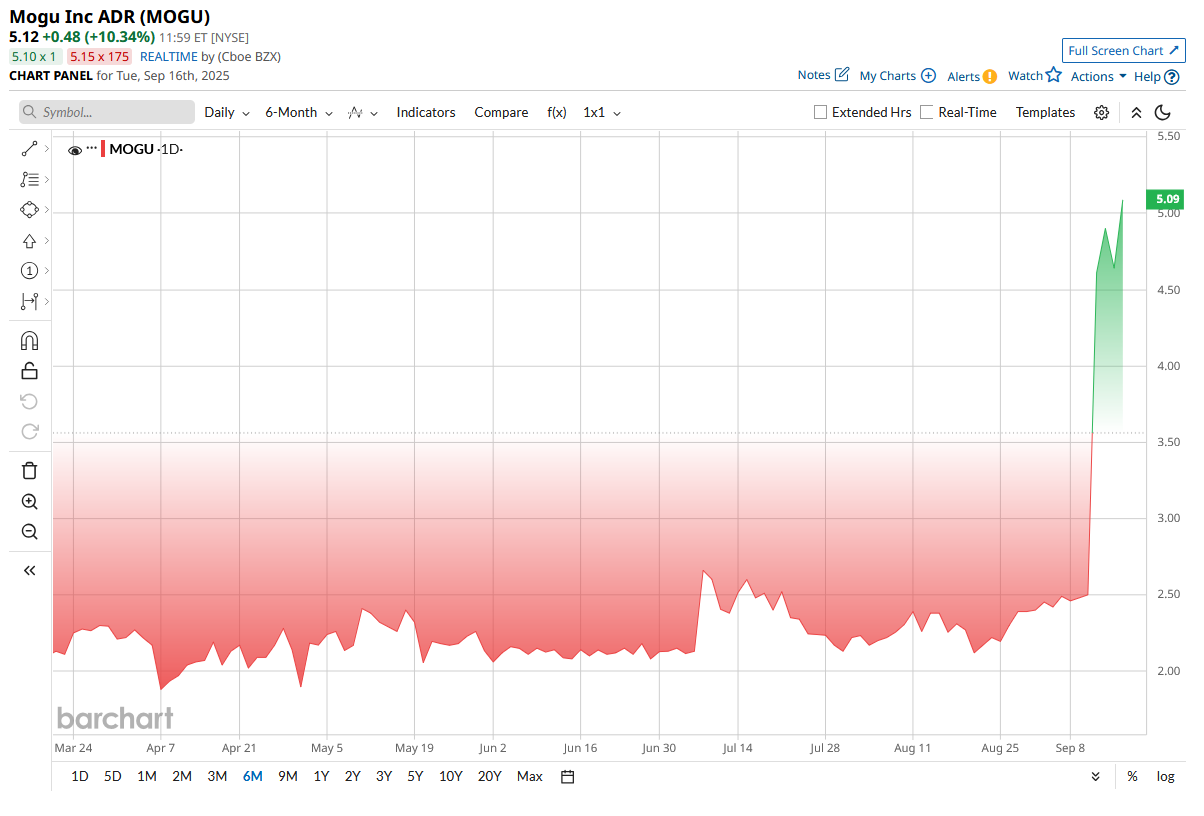
Task: Switch to dark mode moon icon
Action: 1163,112
